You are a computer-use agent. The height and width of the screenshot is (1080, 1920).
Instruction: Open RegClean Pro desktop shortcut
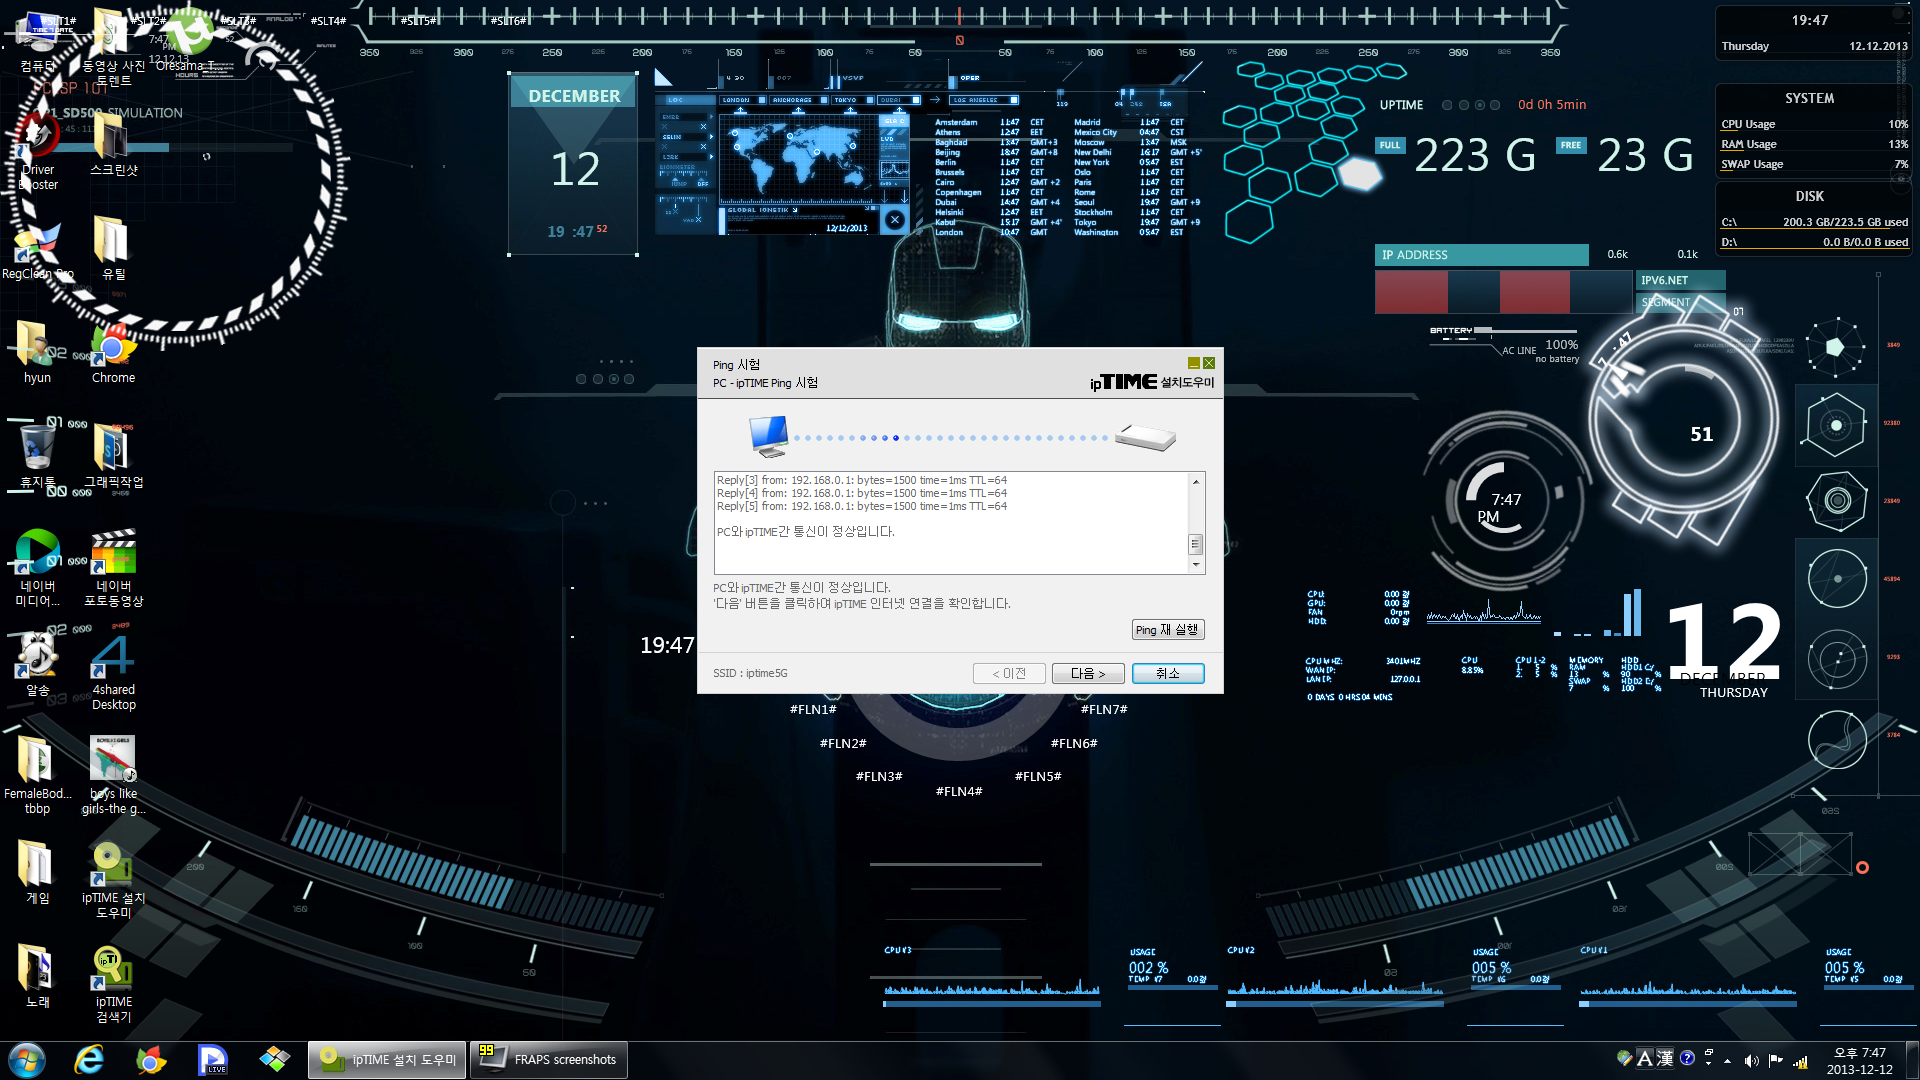point(38,251)
